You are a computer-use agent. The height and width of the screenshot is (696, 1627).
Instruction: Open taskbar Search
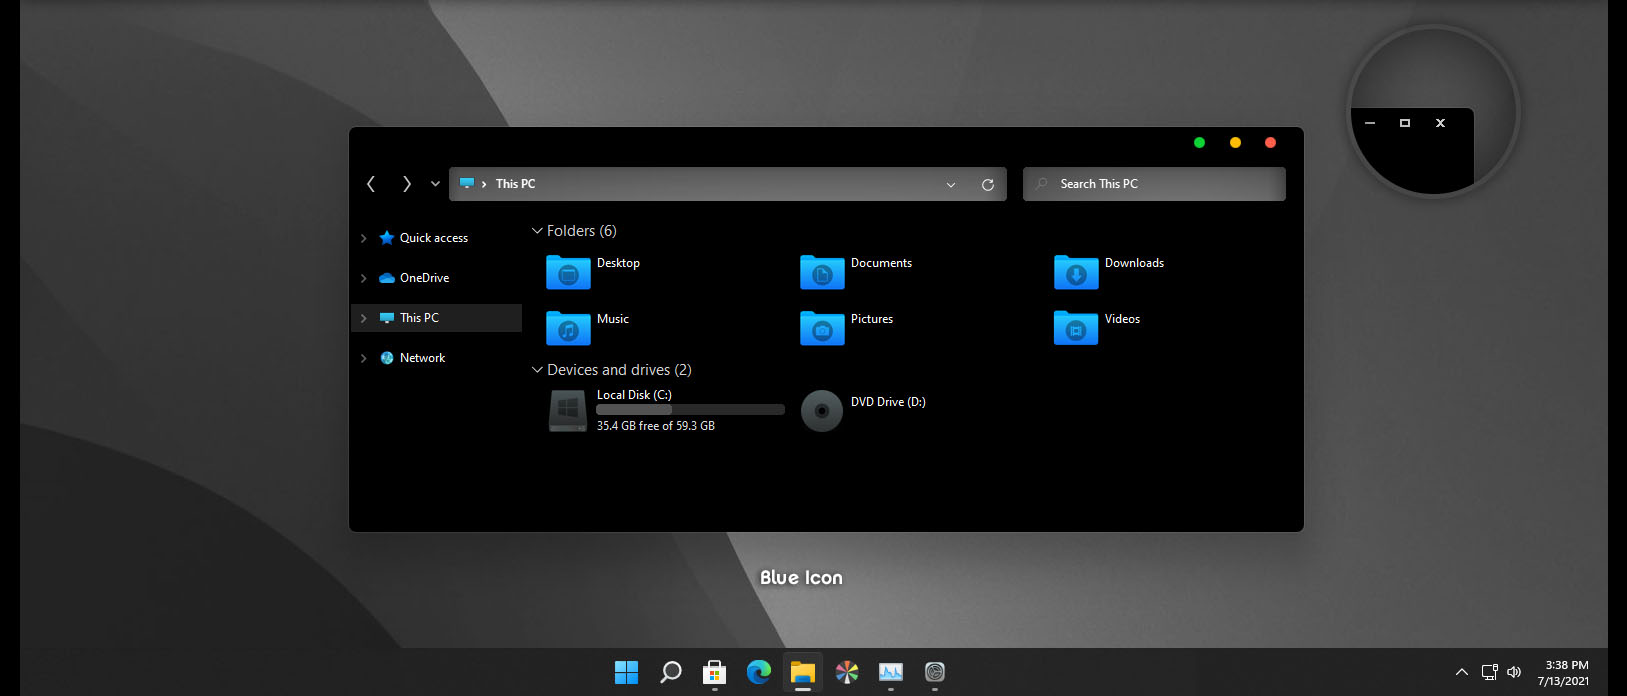coord(670,672)
